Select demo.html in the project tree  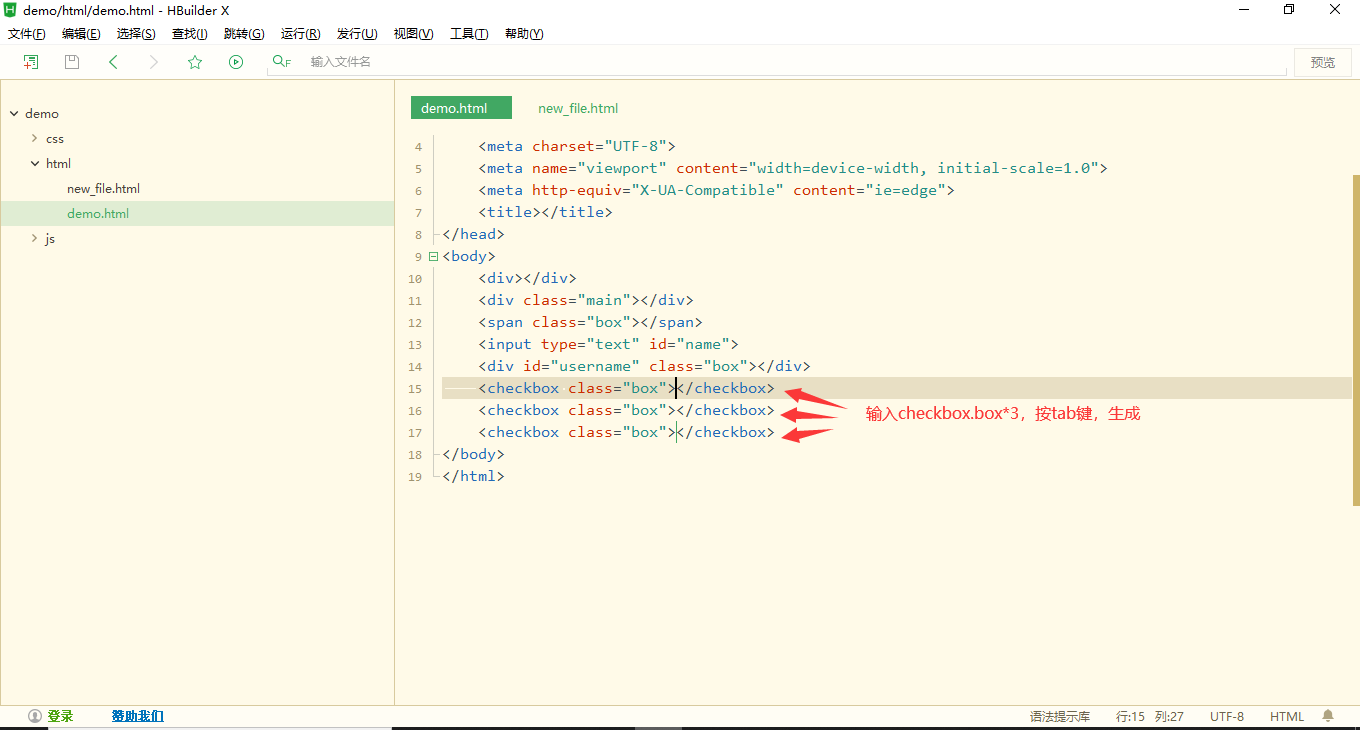pos(98,214)
